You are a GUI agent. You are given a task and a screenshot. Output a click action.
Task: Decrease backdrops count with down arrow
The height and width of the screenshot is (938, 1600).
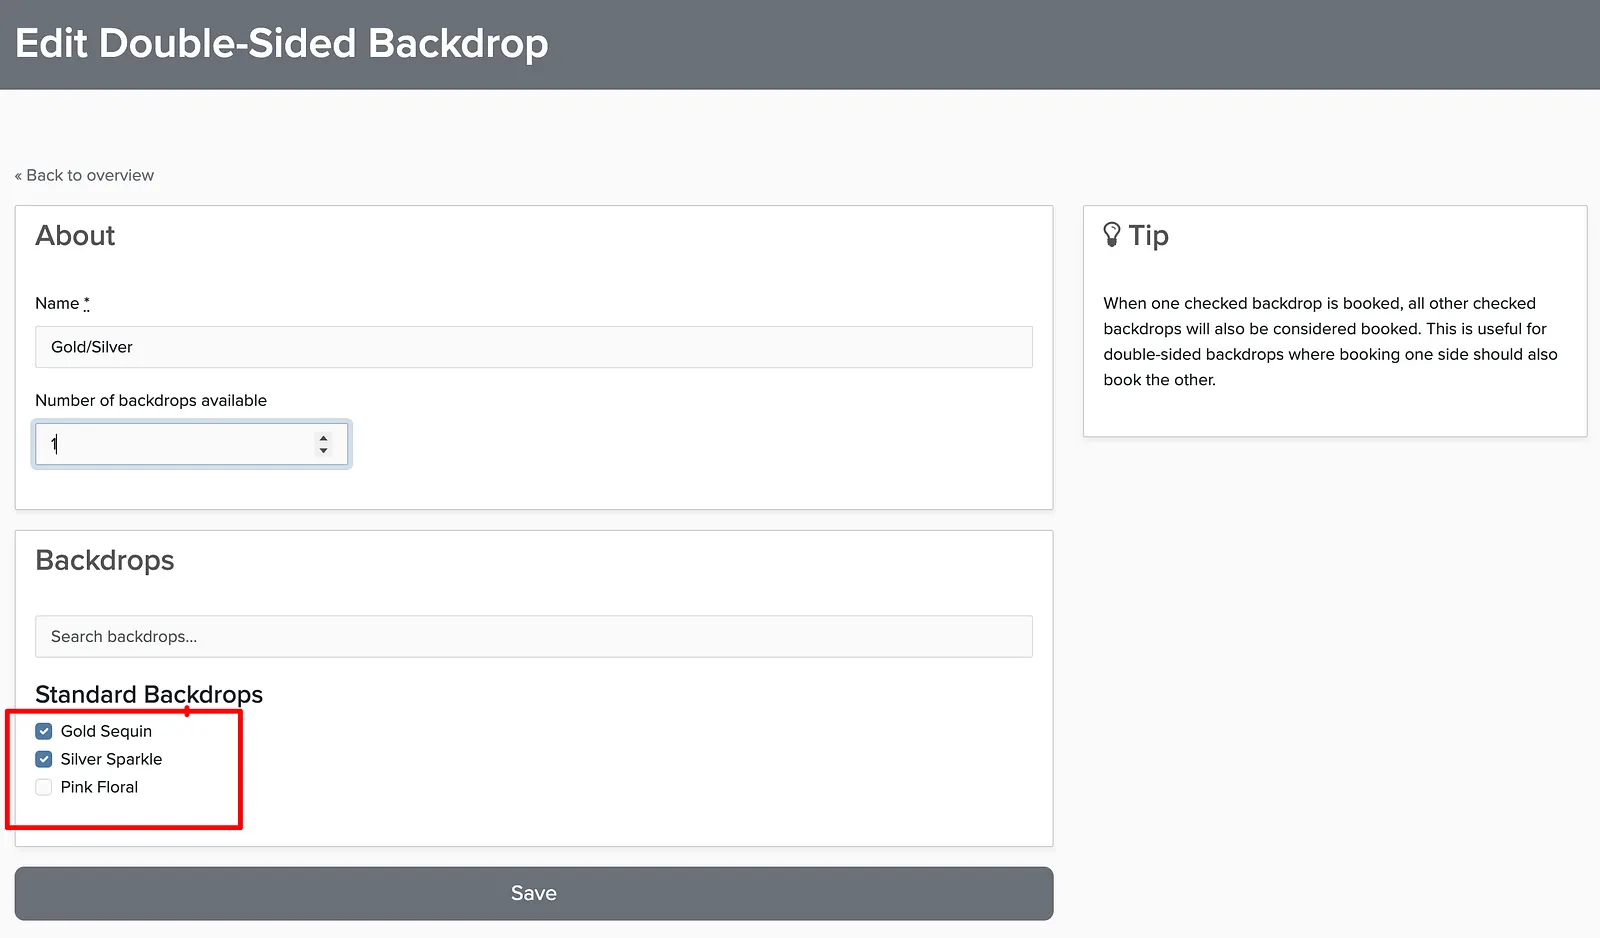tap(323, 451)
